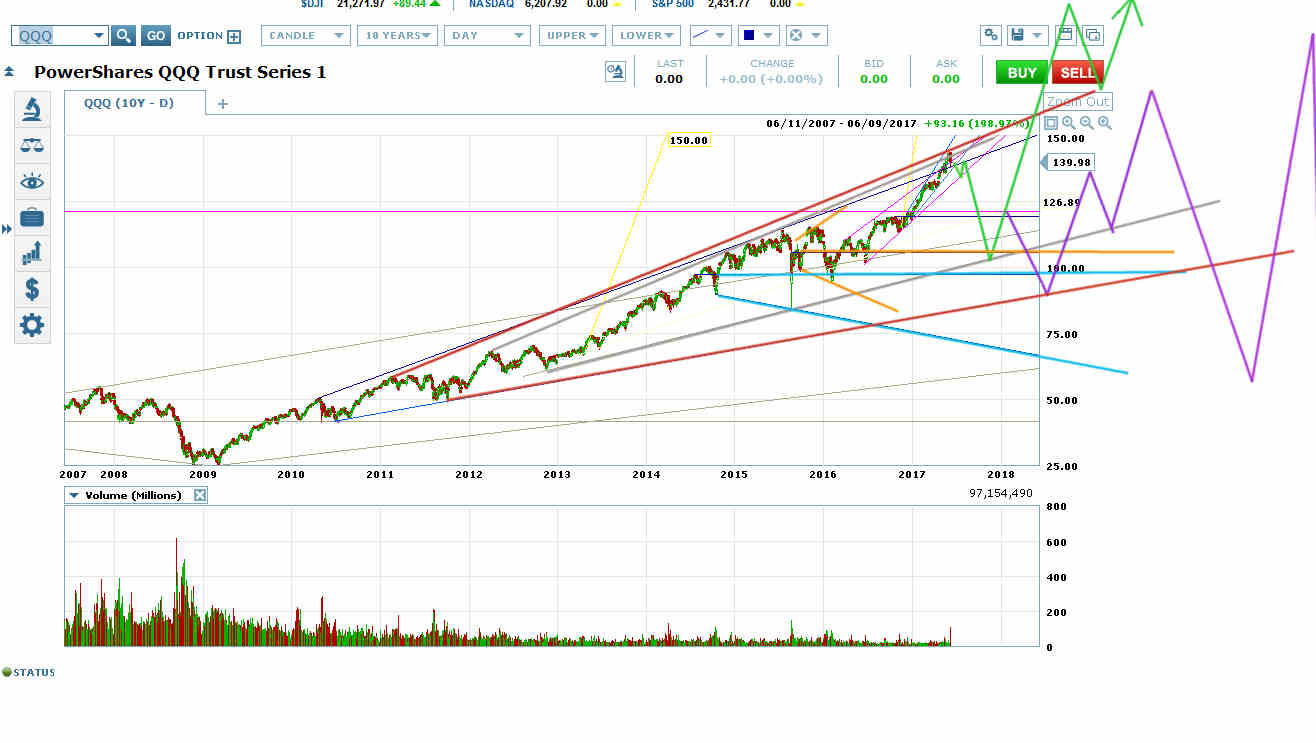Expand the save chart dropdown arrow
1316x743 pixels.
1036,36
